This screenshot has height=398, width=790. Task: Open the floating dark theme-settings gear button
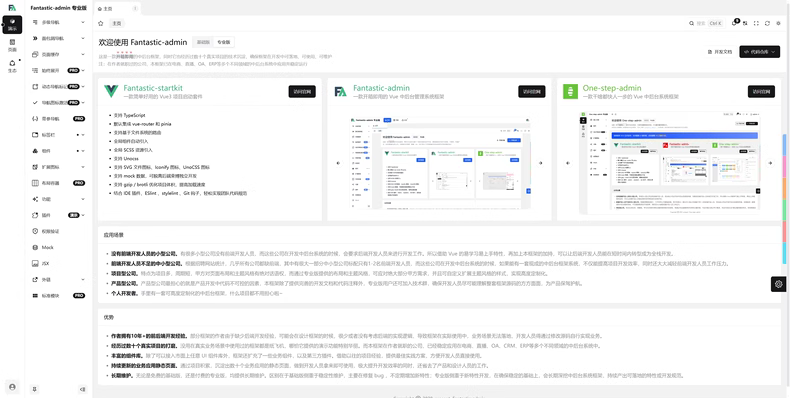coord(778,284)
